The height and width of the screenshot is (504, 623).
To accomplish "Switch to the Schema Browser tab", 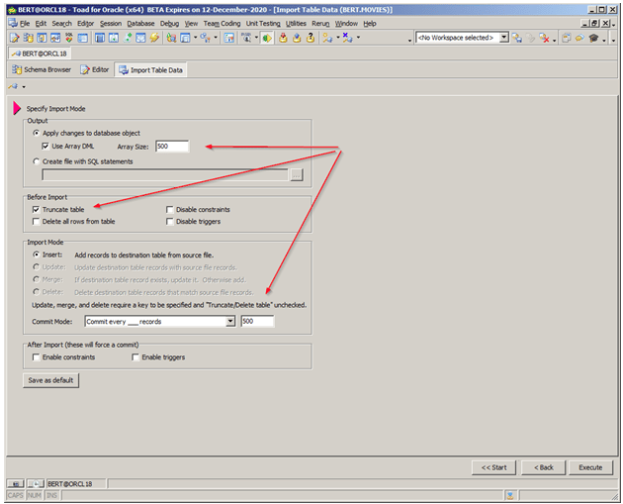I will coord(41,70).
